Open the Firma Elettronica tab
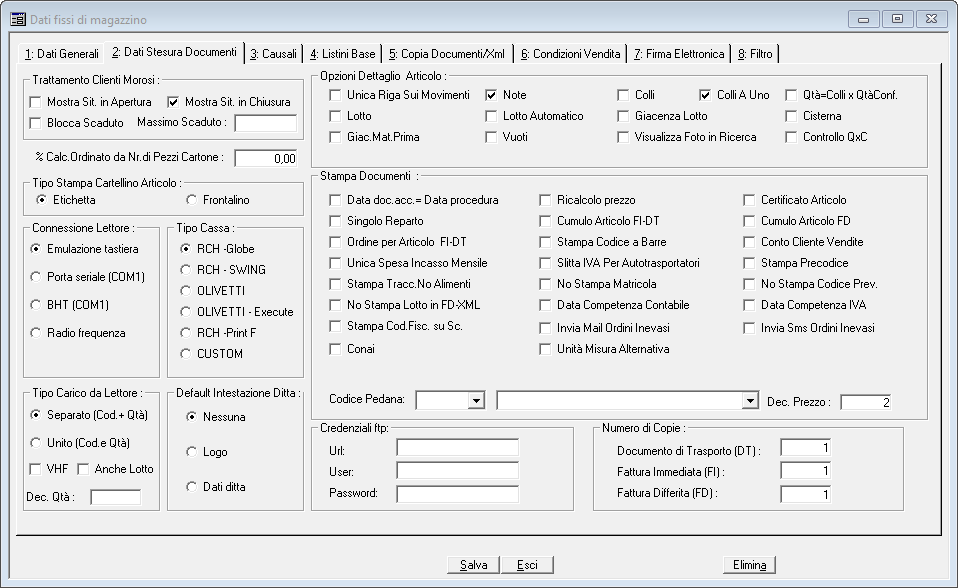This screenshot has height=588, width=958. (678, 53)
